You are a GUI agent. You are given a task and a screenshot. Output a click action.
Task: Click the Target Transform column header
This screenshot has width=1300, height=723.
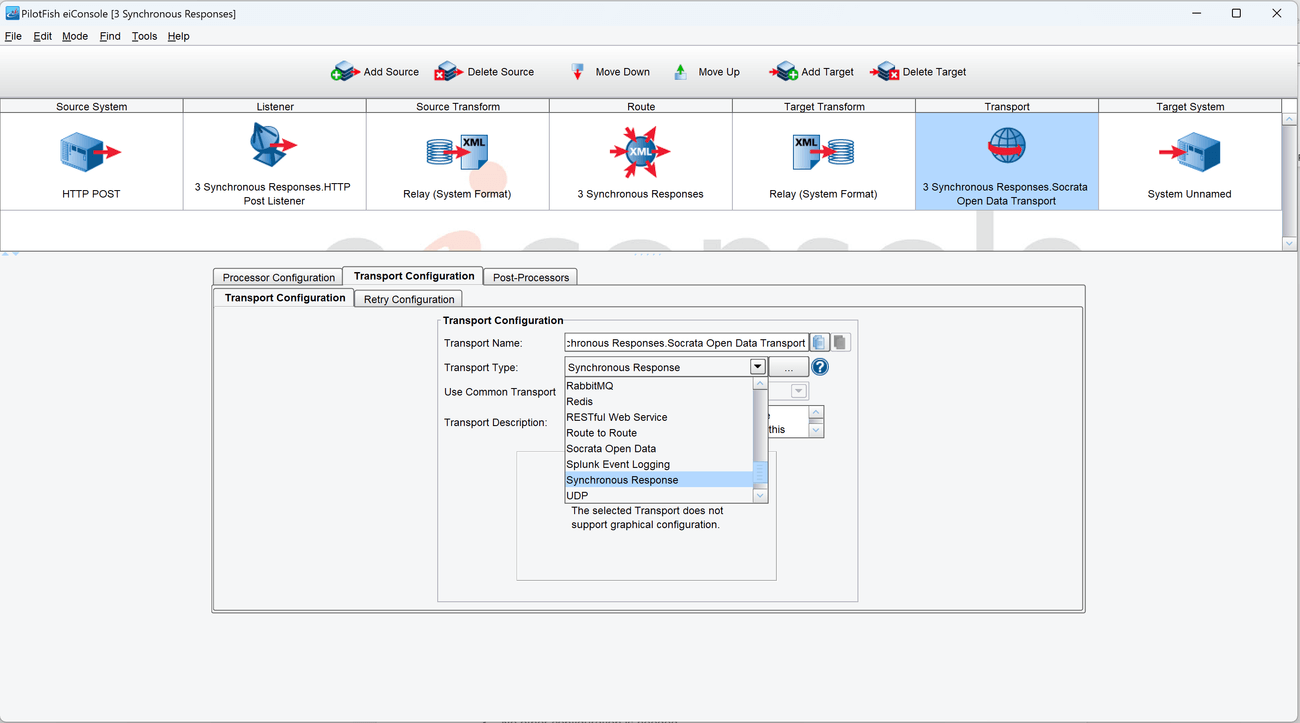[x=824, y=106]
